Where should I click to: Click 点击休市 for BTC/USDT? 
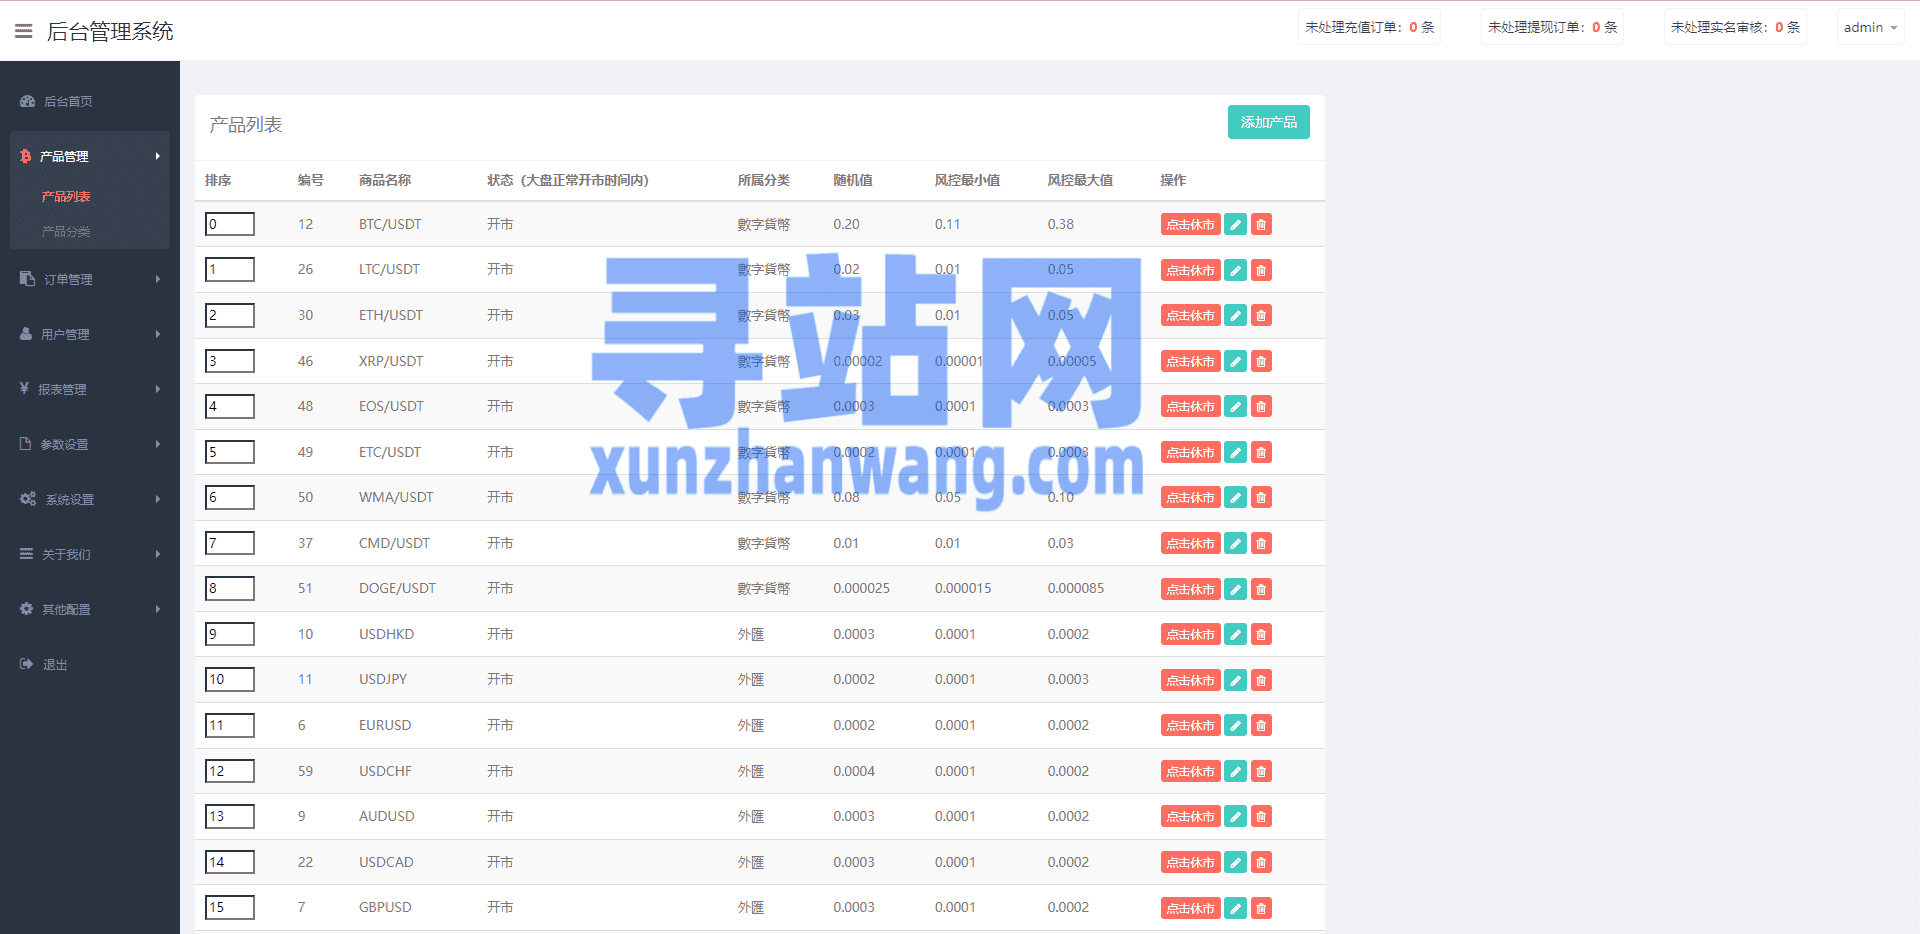1190,225
